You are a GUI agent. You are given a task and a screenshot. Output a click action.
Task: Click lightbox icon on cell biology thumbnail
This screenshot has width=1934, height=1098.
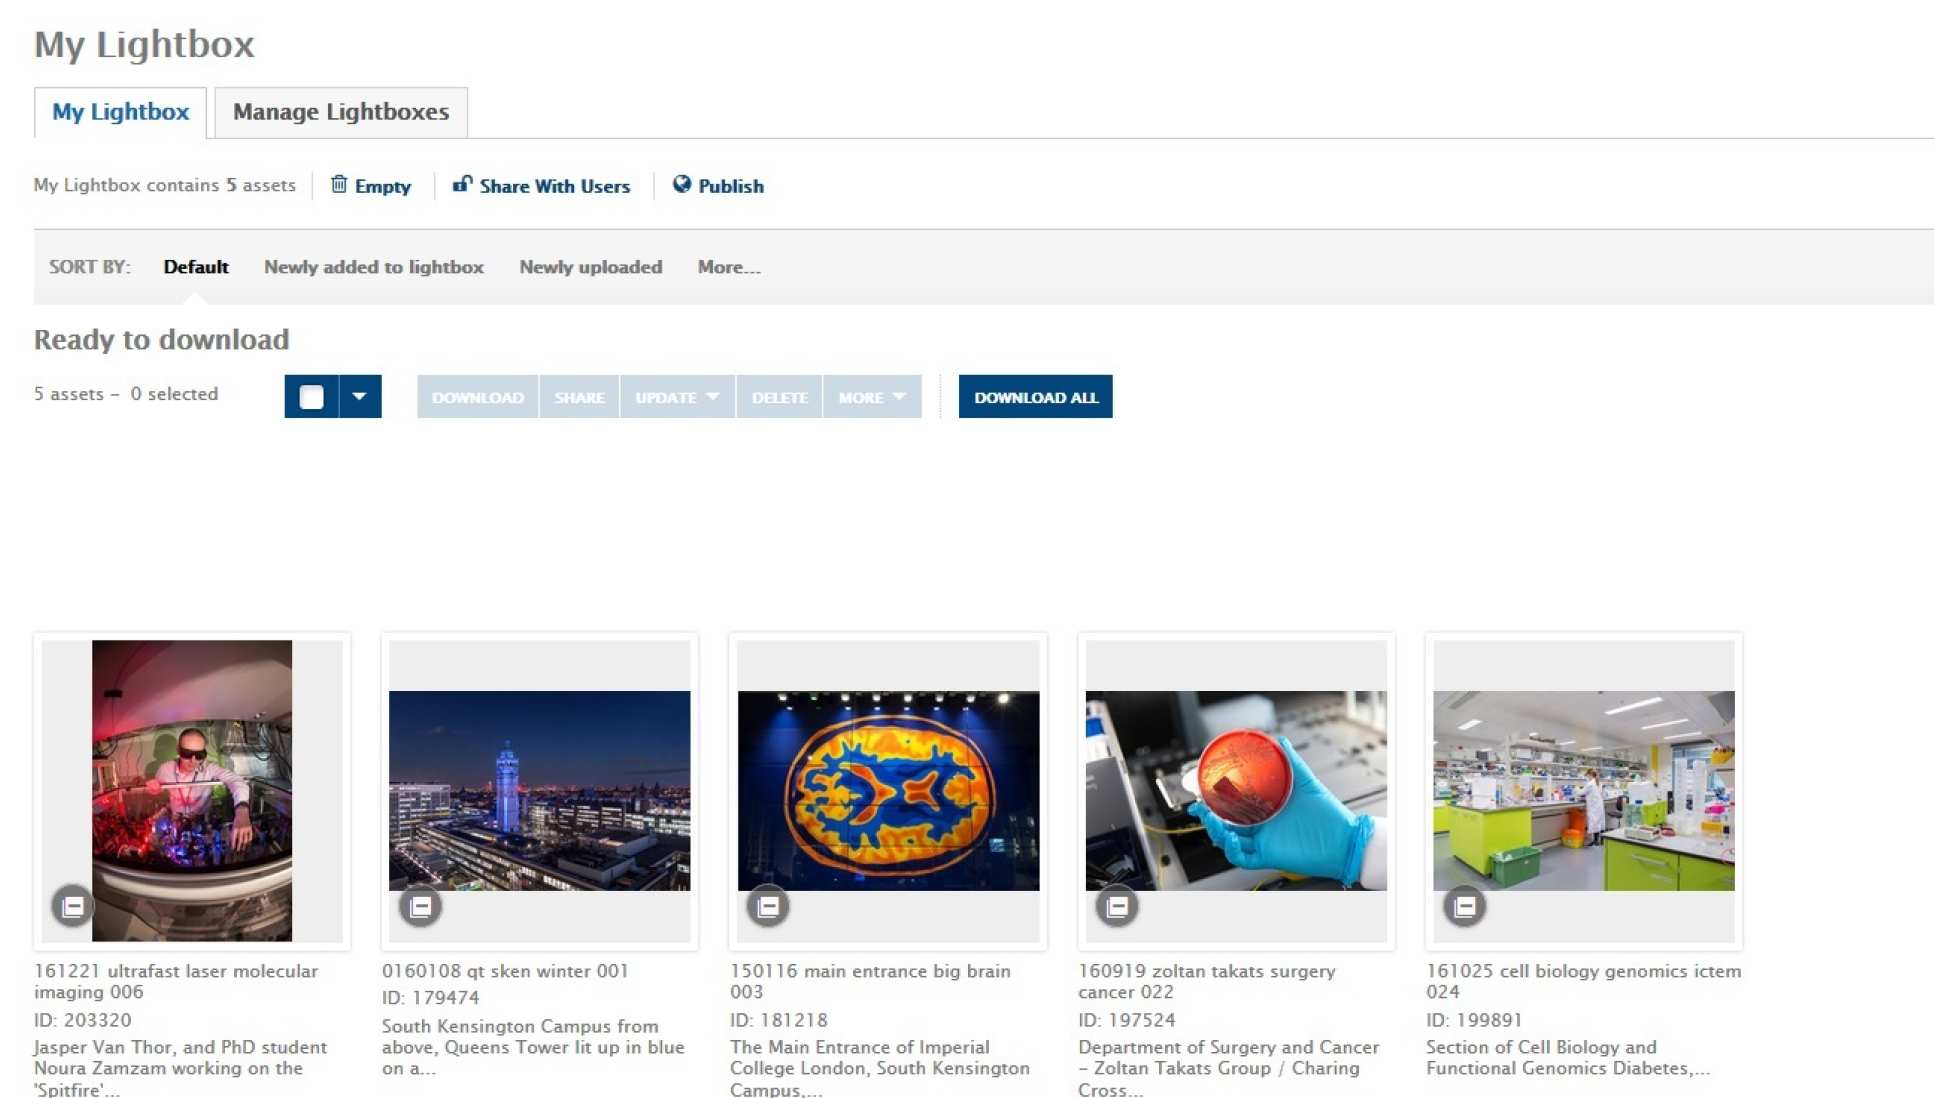pos(1464,906)
